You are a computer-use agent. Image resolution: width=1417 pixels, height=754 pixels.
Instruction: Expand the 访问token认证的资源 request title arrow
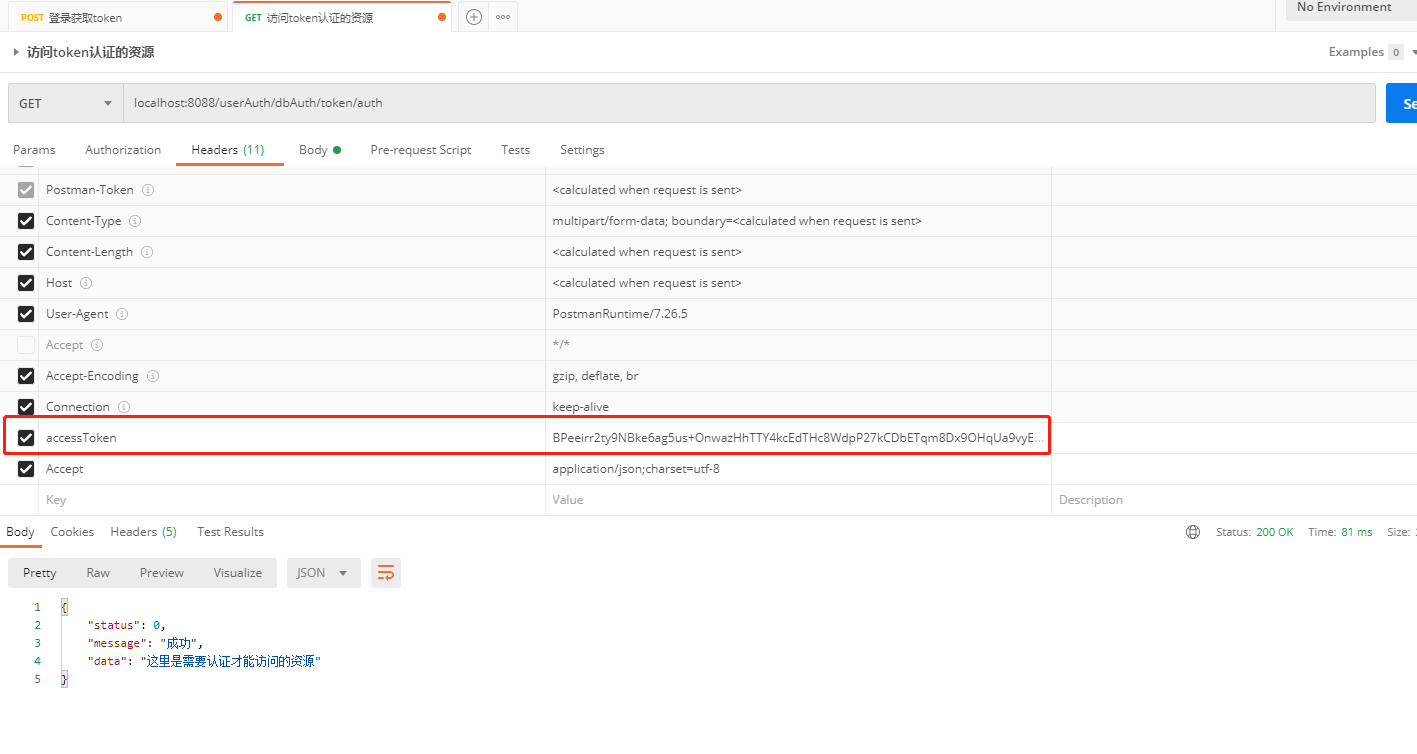coord(16,52)
